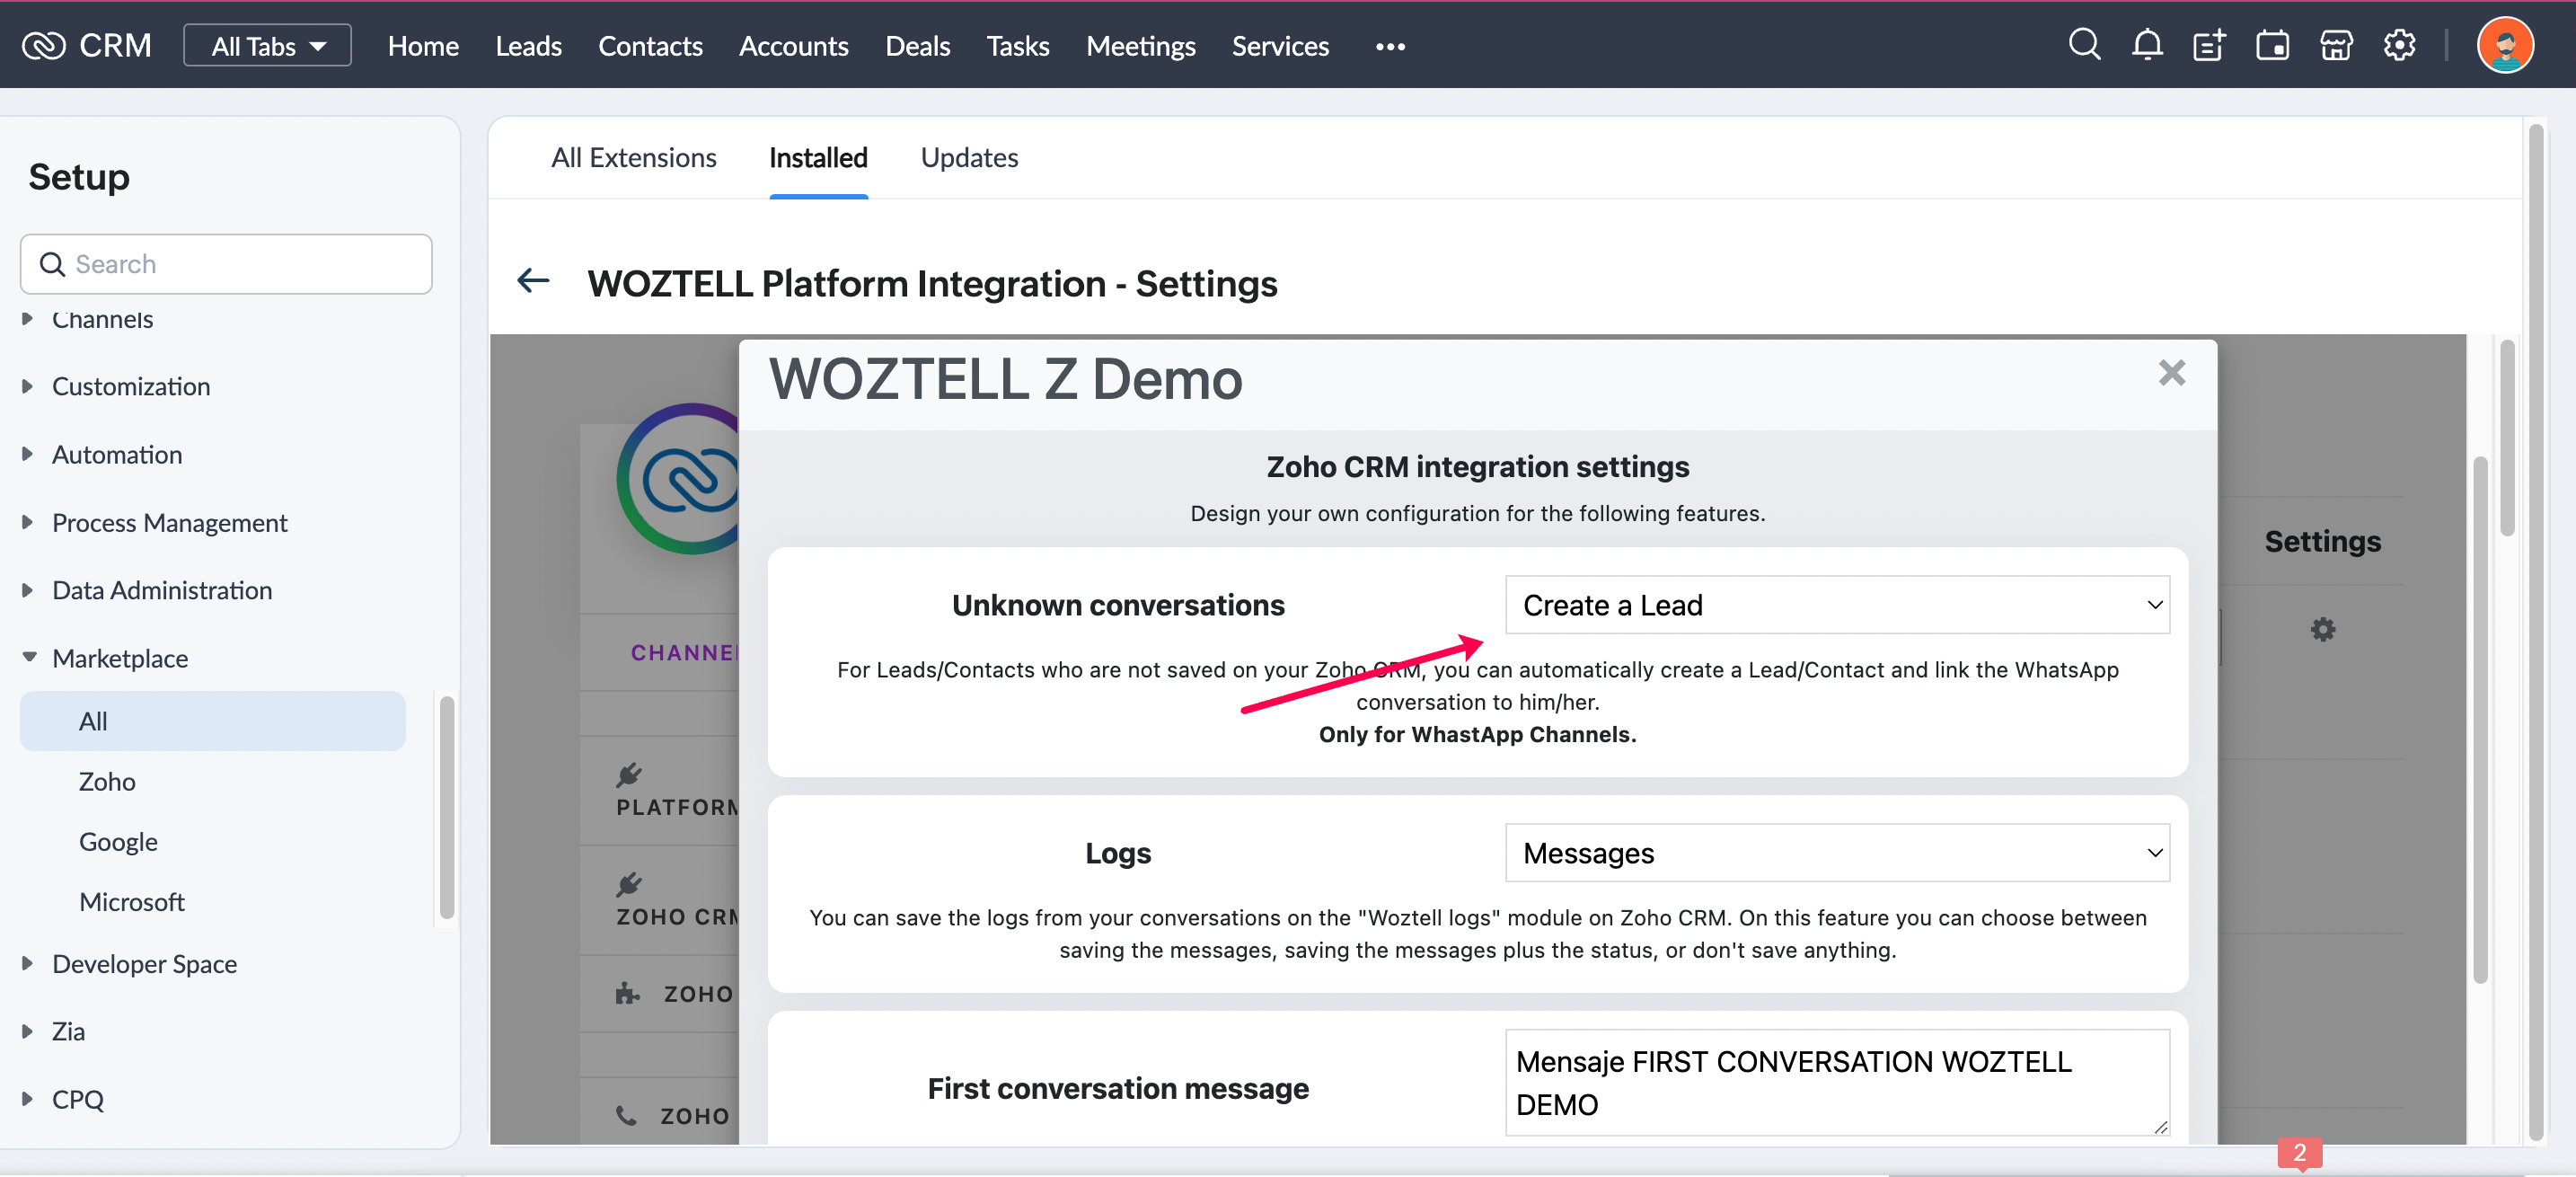The height and width of the screenshot is (1177, 2576).
Task: Click the CHANNEL label behind the dialog
Action: tap(684, 652)
